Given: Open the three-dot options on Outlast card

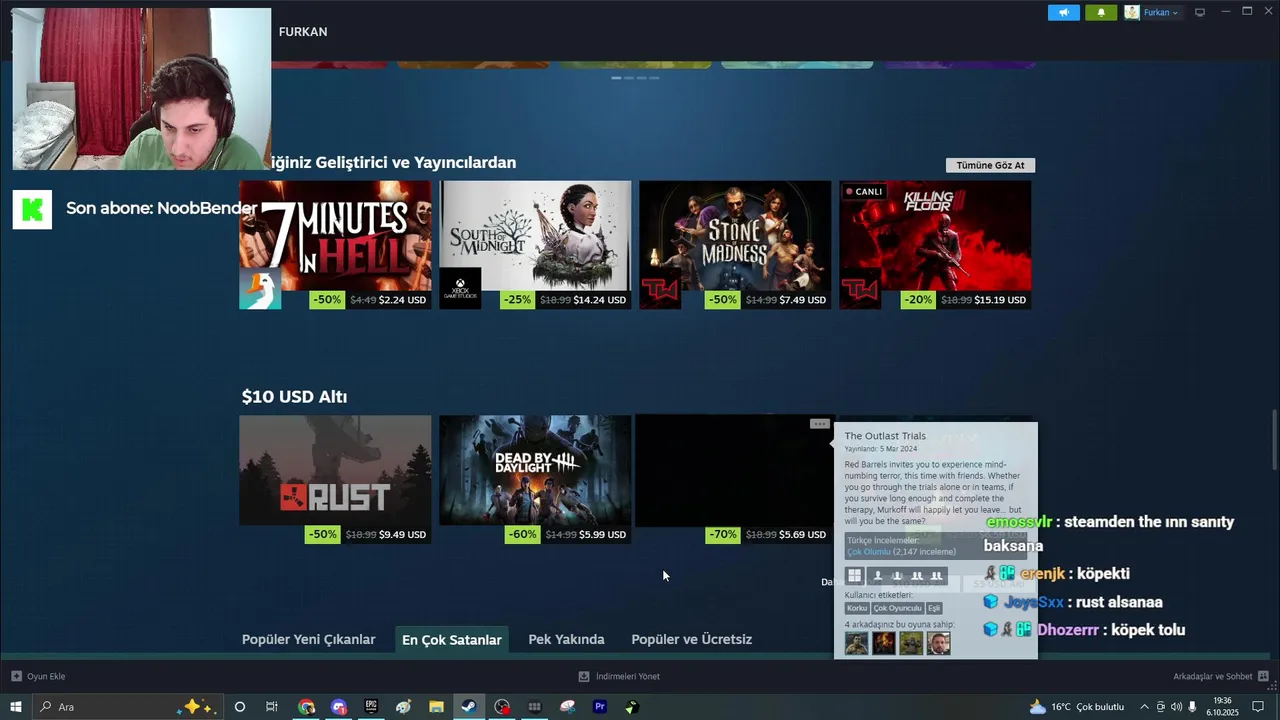Looking at the screenshot, I should coord(819,424).
